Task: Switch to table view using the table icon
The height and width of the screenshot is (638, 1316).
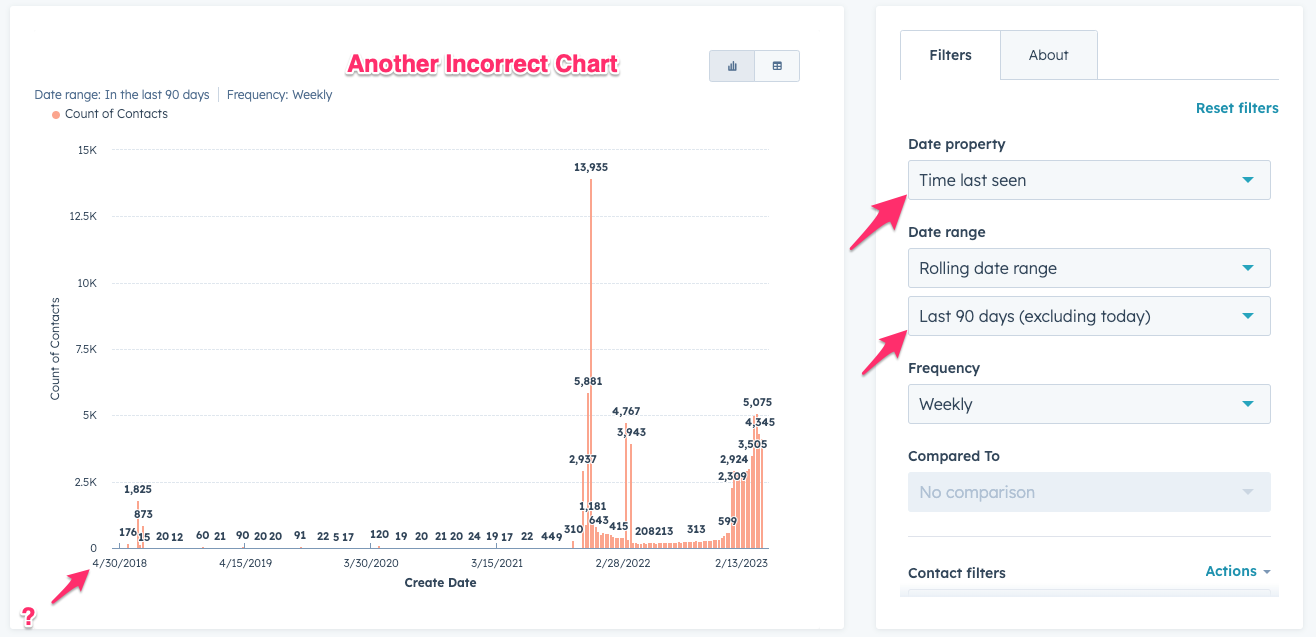Action: point(777,65)
